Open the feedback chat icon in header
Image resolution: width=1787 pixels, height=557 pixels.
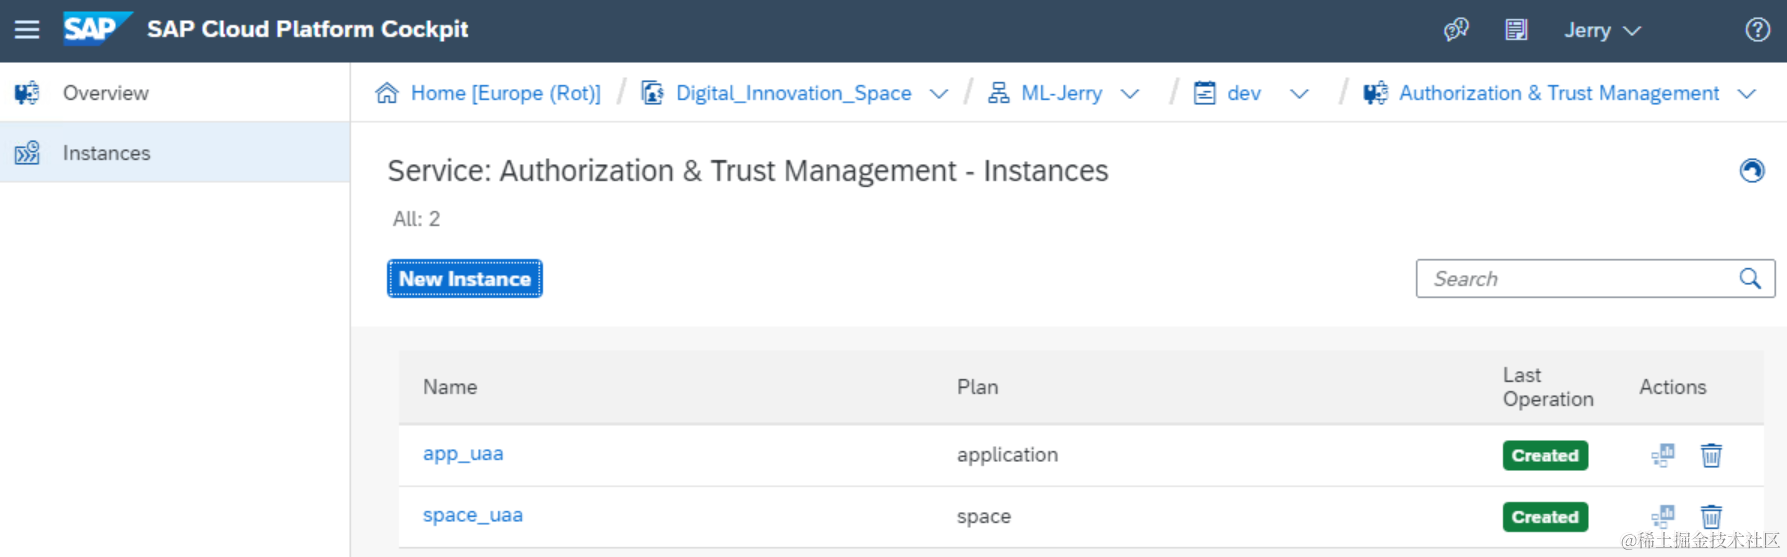click(x=1456, y=30)
